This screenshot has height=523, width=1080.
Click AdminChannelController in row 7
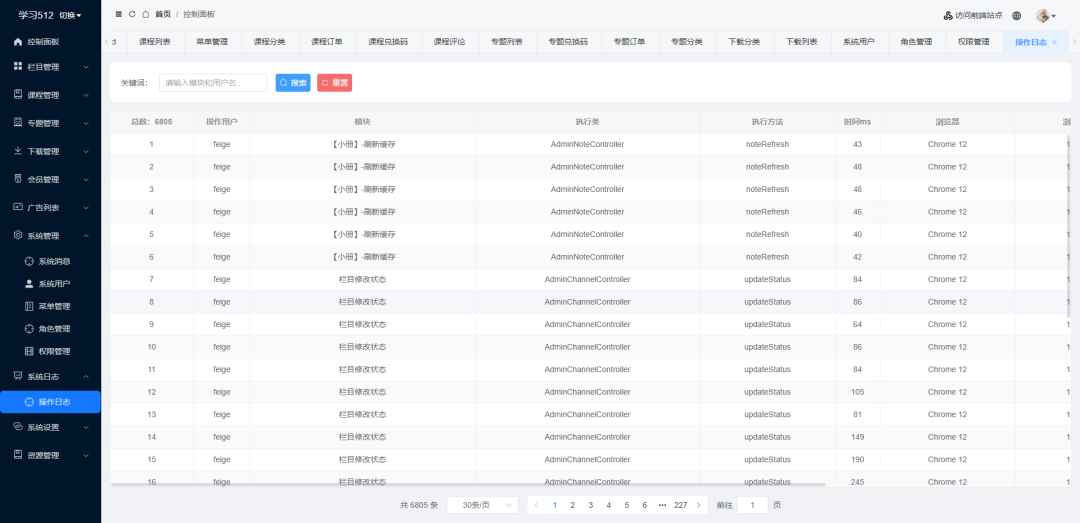[588, 279]
